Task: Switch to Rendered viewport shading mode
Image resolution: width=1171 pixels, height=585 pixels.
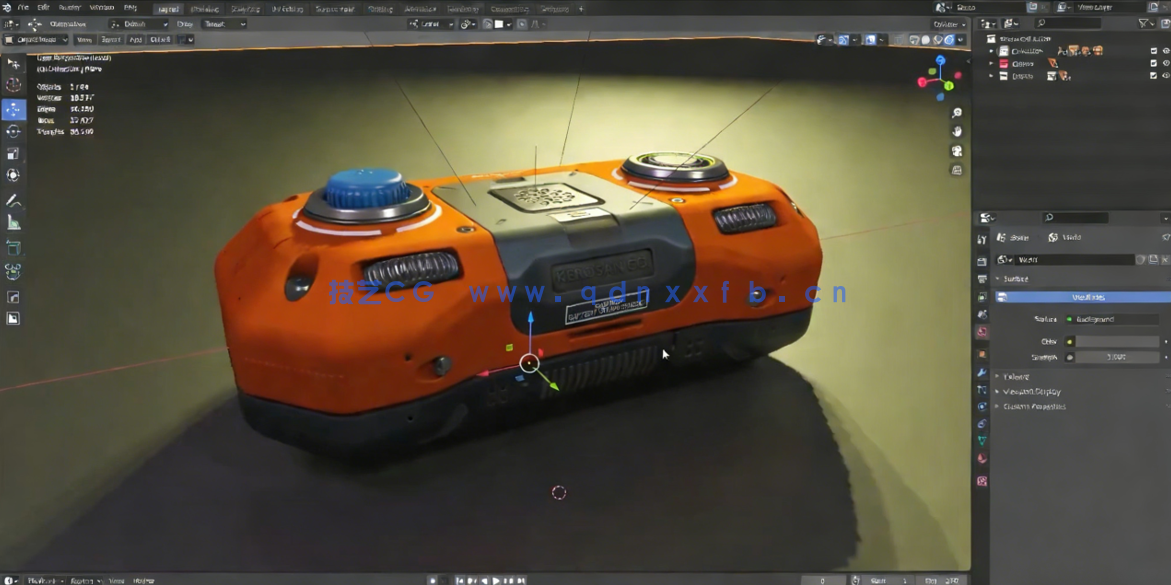Action: (949, 40)
